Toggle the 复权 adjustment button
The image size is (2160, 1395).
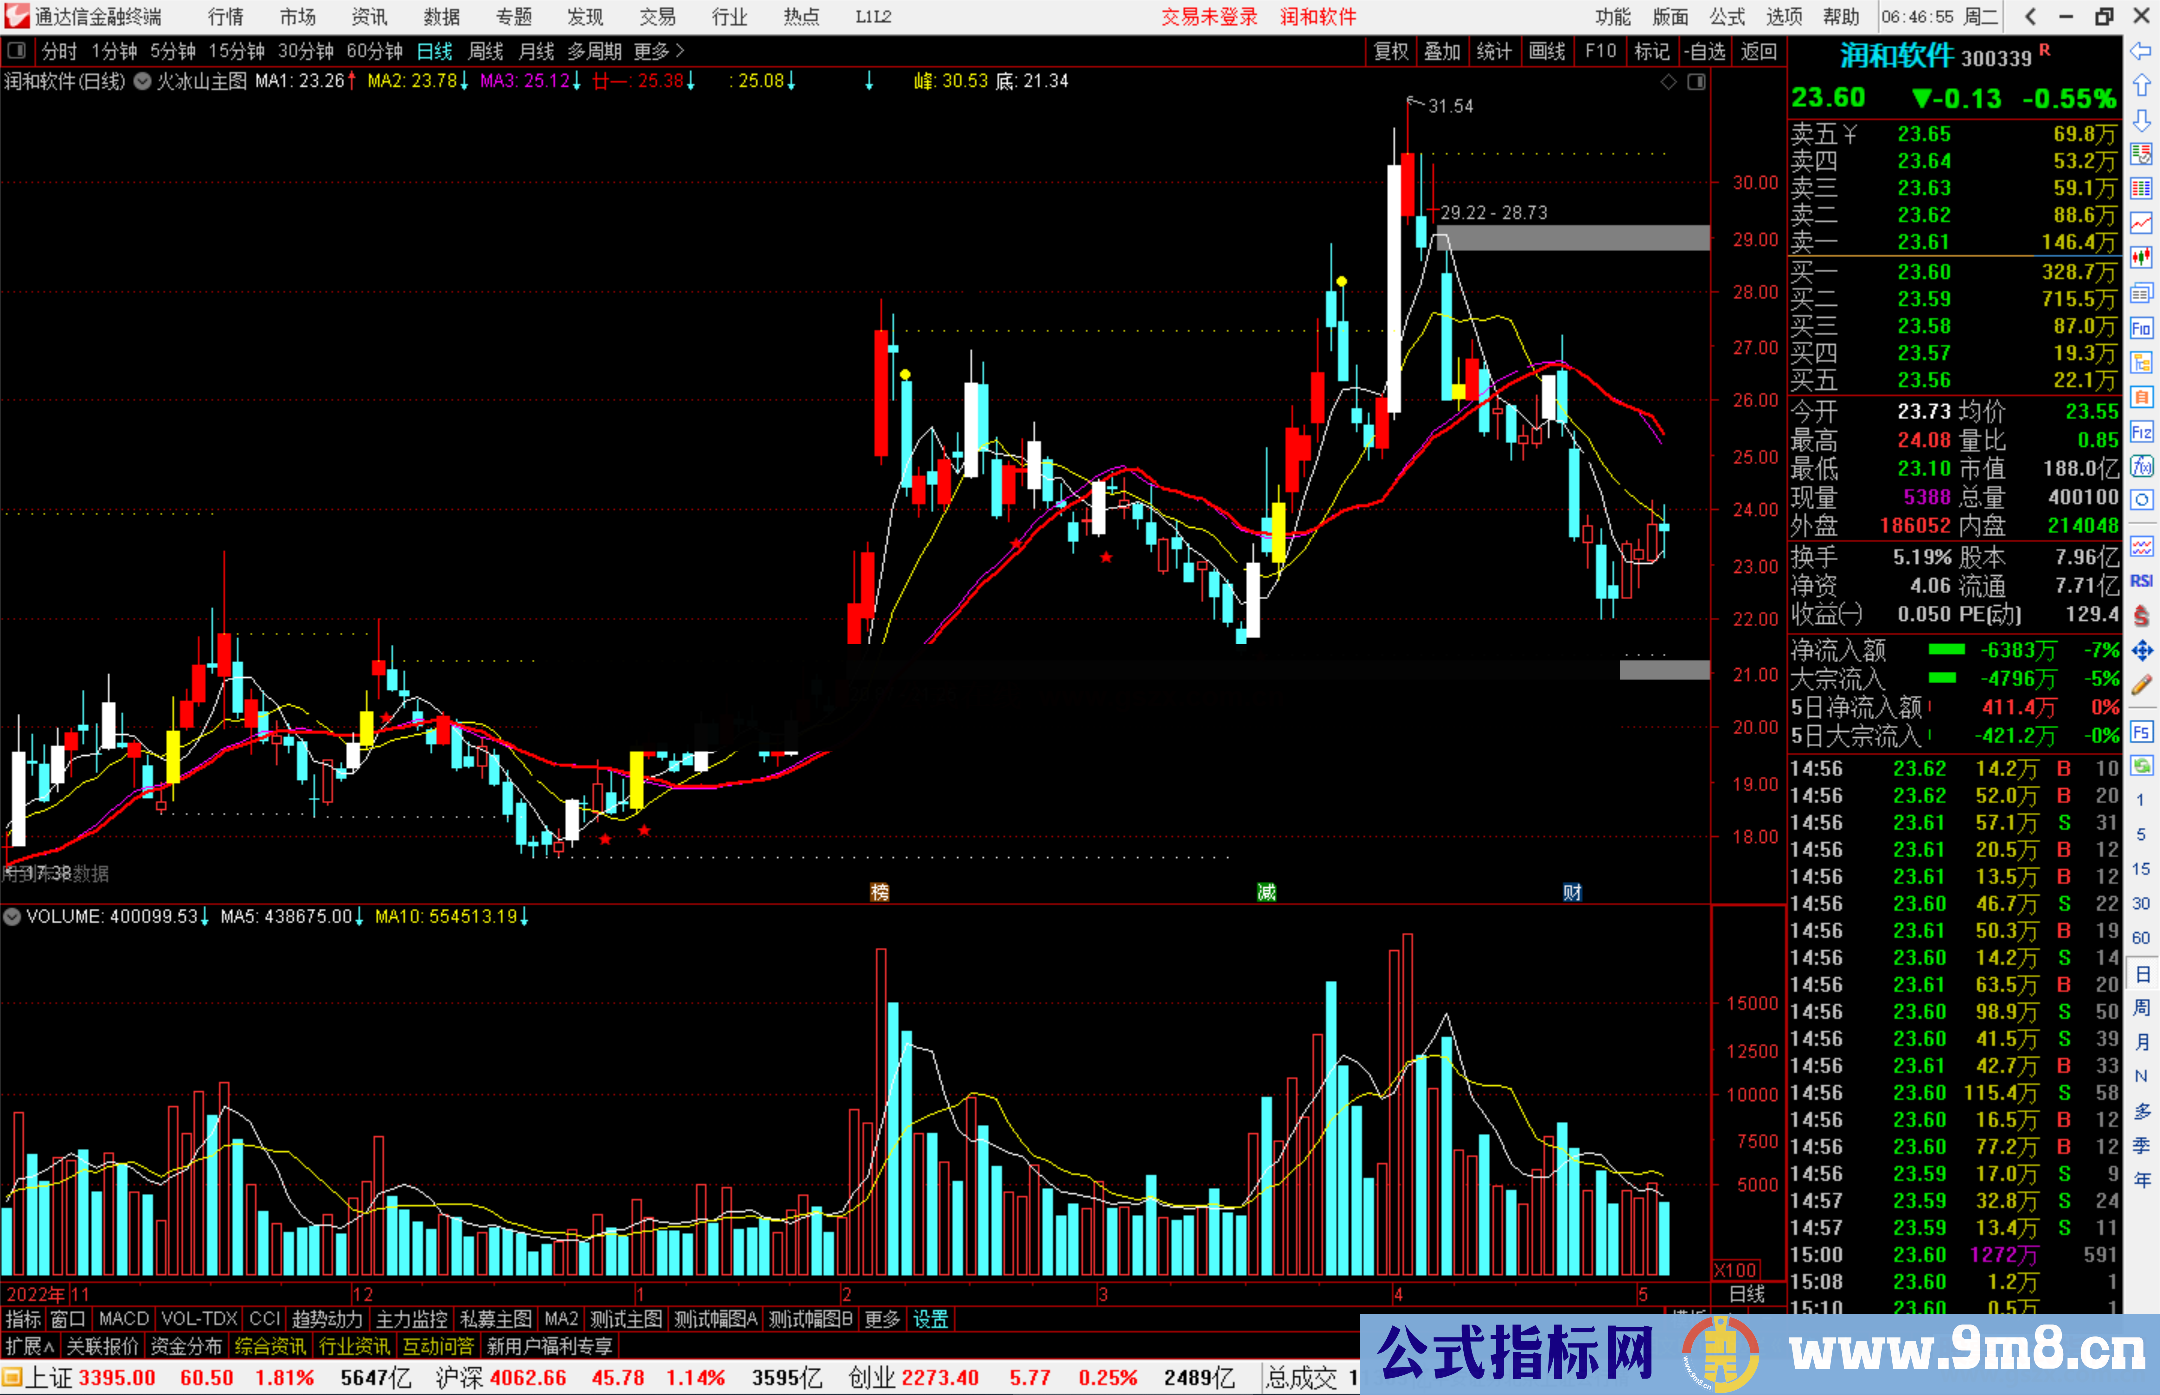click(x=1391, y=51)
